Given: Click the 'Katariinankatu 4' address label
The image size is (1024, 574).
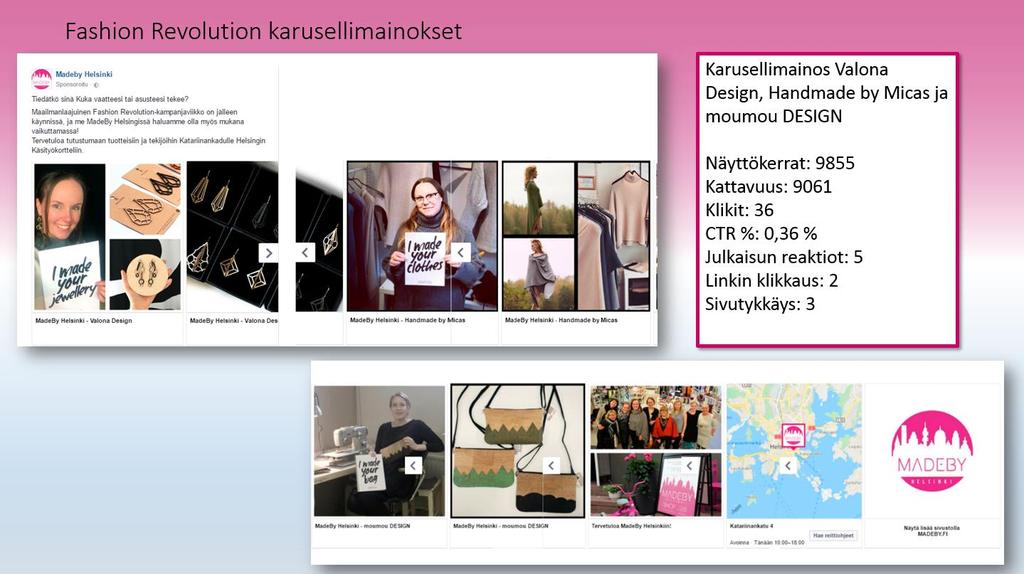Looking at the screenshot, I should pyautogui.click(x=751, y=526).
